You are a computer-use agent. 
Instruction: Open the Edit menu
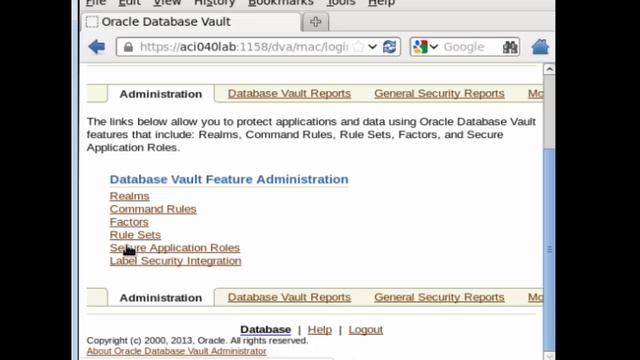click(129, 3)
